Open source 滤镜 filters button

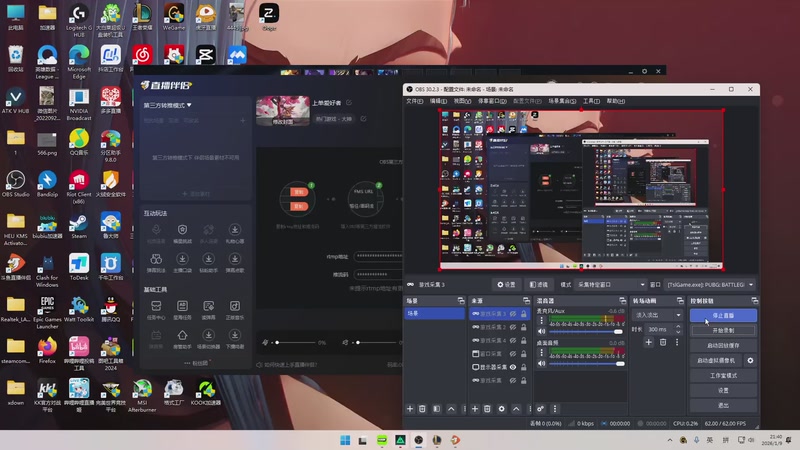coord(539,284)
